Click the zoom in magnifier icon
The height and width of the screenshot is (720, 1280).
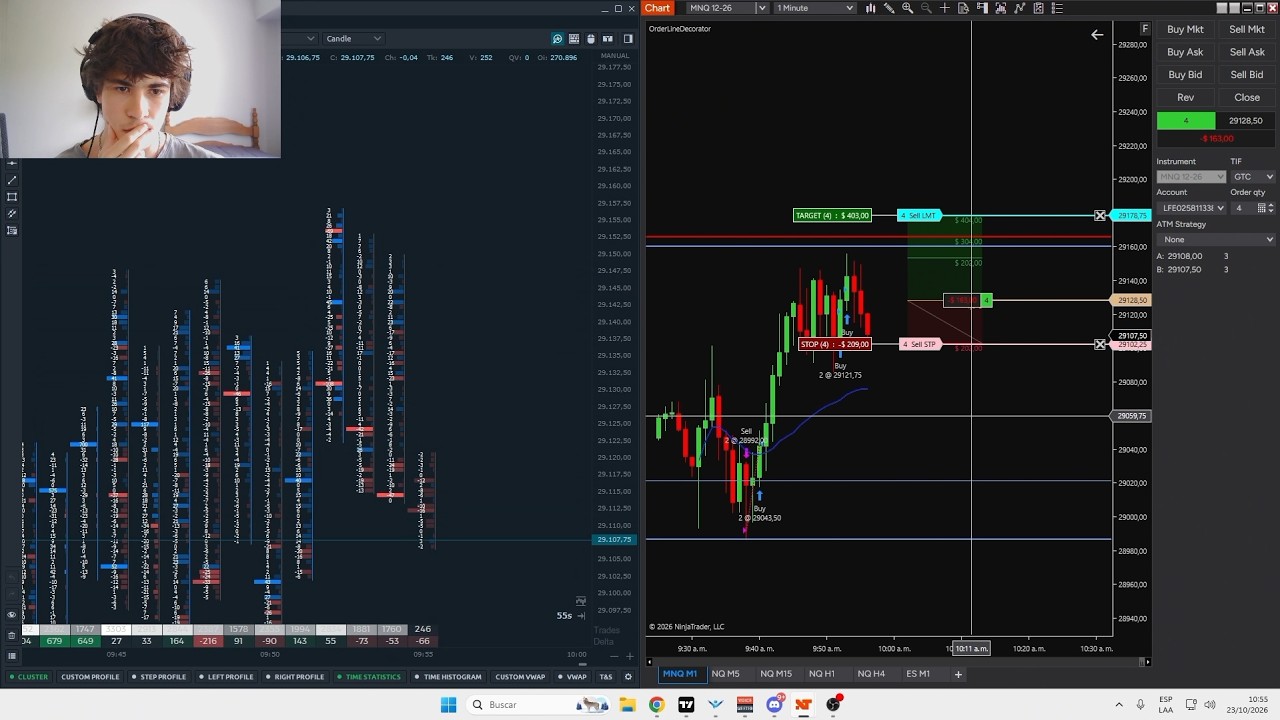907,8
